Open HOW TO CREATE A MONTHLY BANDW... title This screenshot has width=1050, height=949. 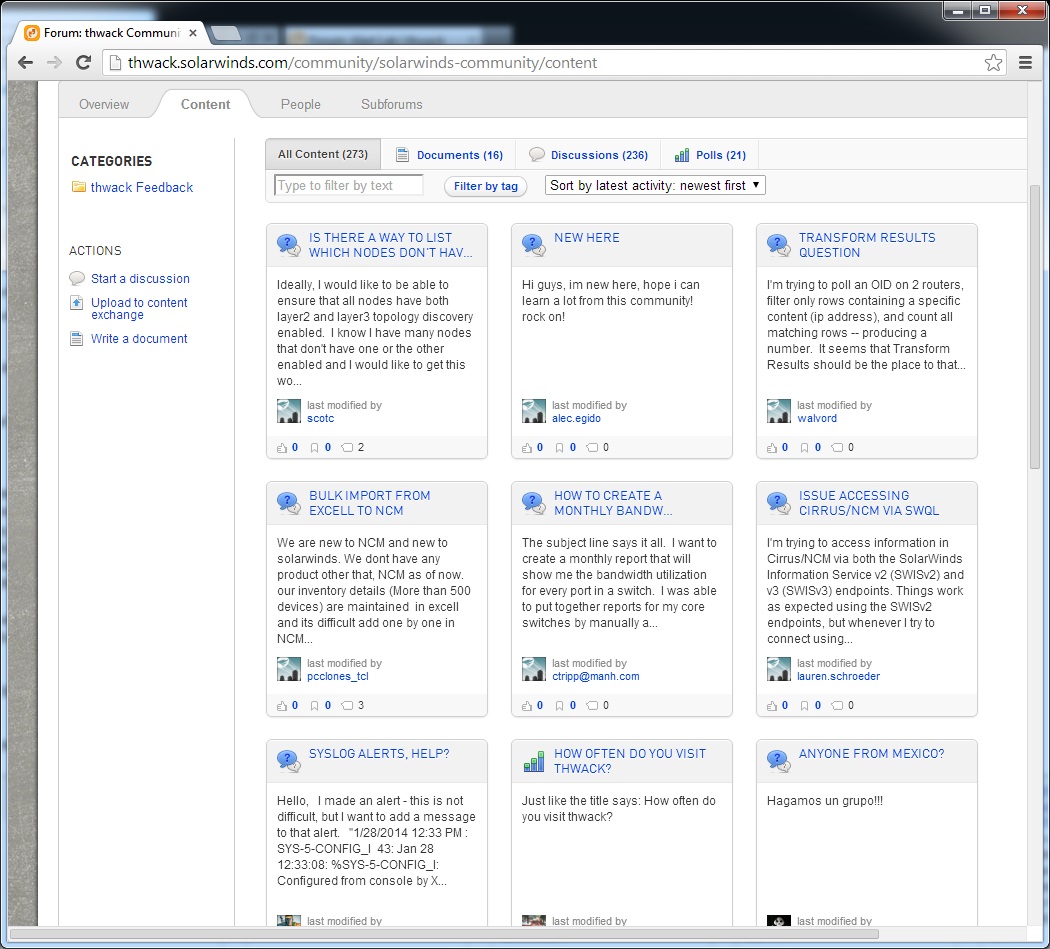pyautogui.click(x=613, y=503)
